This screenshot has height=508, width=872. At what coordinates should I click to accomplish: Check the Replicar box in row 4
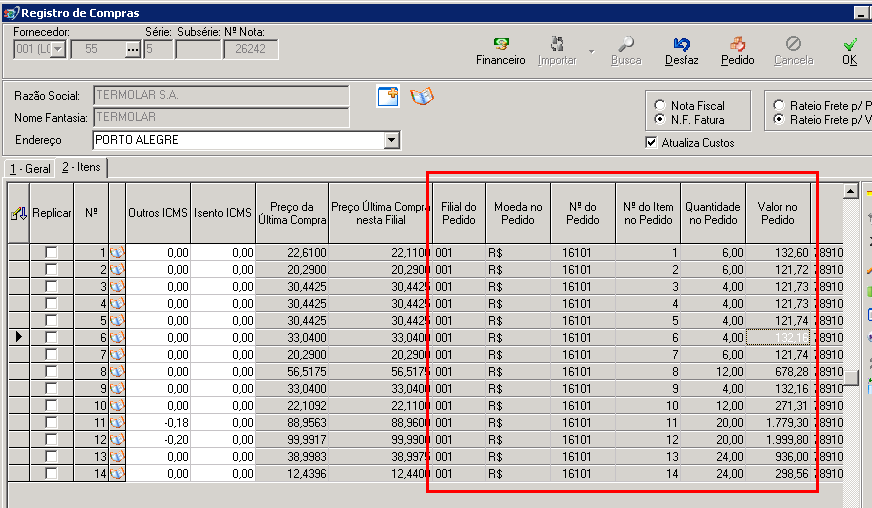(51, 304)
